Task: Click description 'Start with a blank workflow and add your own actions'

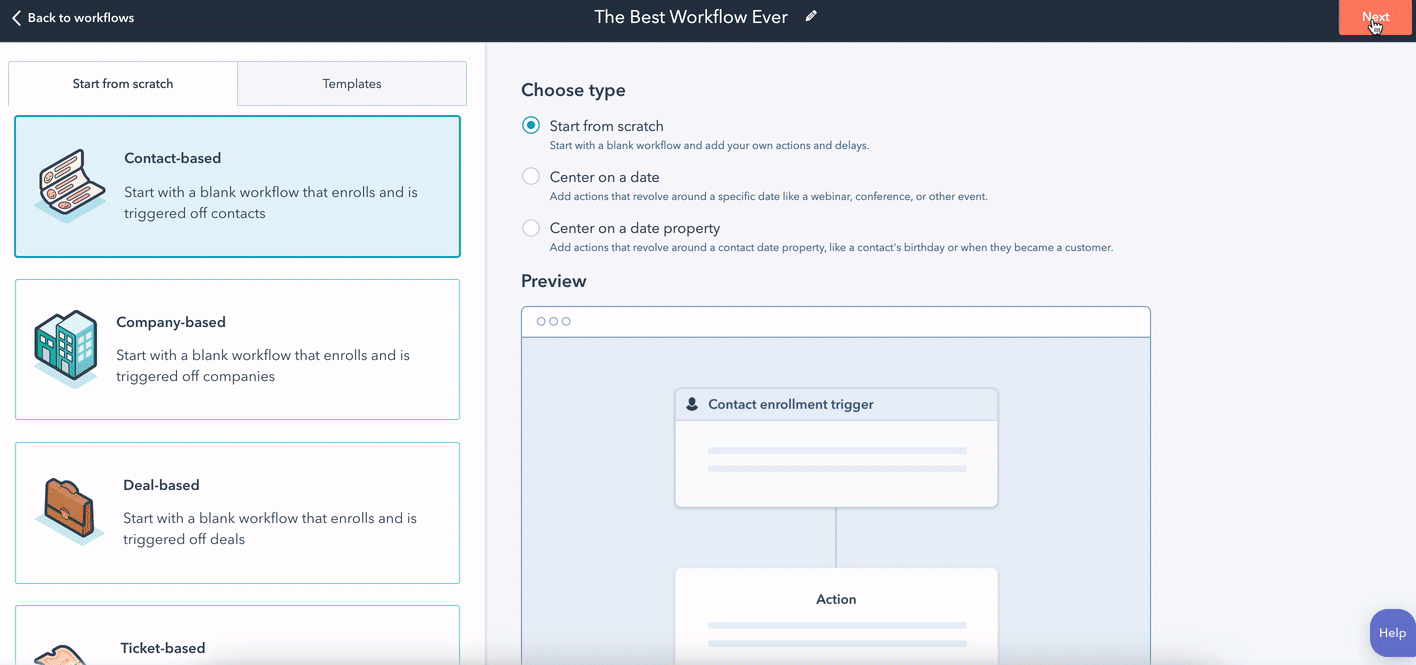Action: tap(709, 145)
